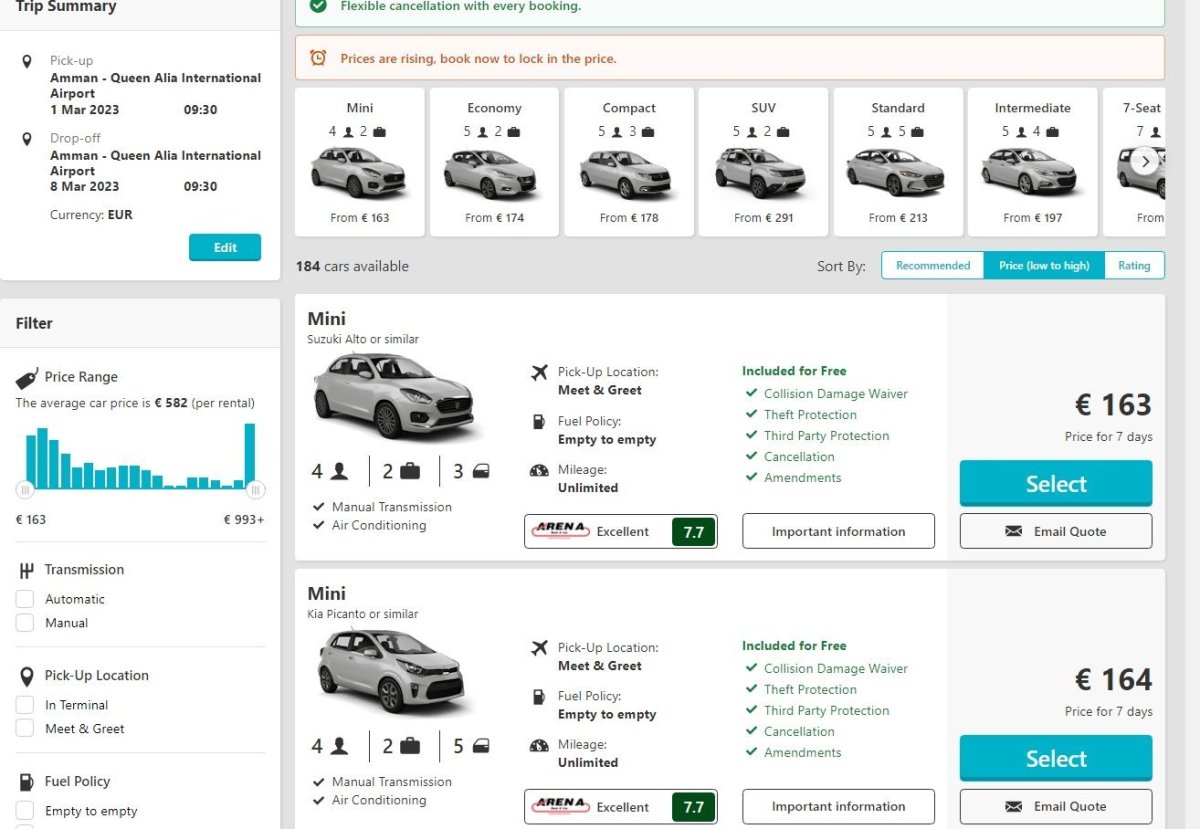Tick the In Terminal pick-up checkbox
This screenshot has width=1200, height=829.
pos(25,705)
